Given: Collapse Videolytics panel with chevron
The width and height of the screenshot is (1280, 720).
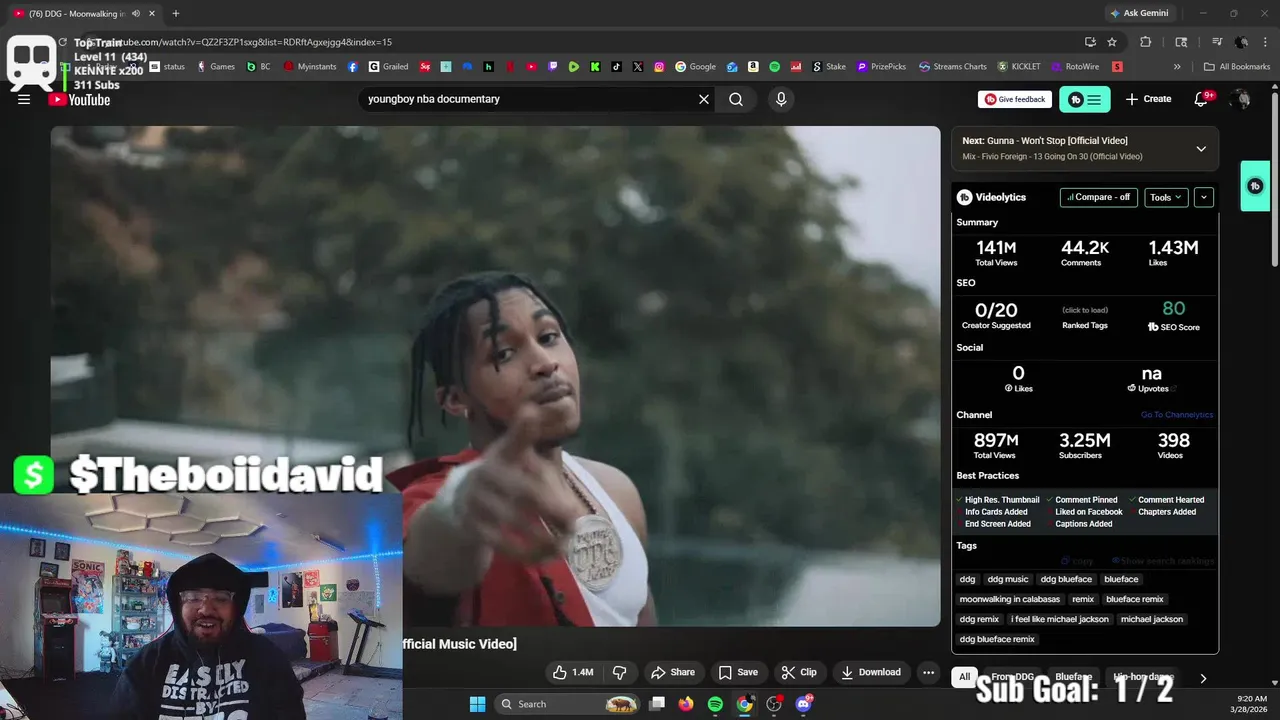Looking at the screenshot, I should pyautogui.click(x=1204, y=197).
